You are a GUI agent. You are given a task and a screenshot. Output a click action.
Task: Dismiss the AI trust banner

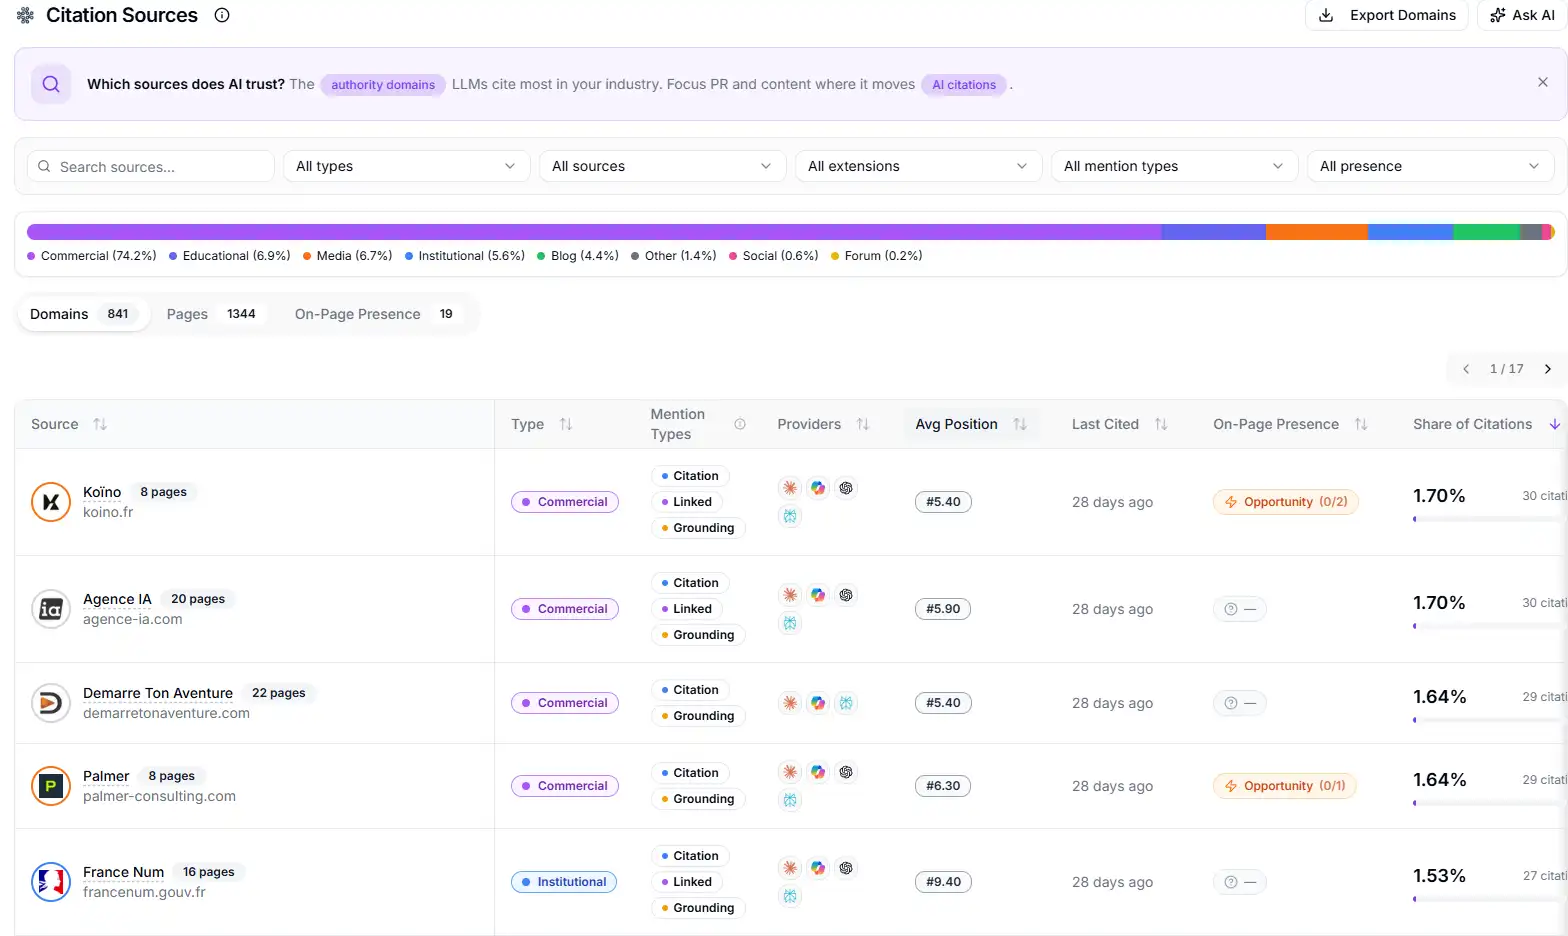point(1542,82)
